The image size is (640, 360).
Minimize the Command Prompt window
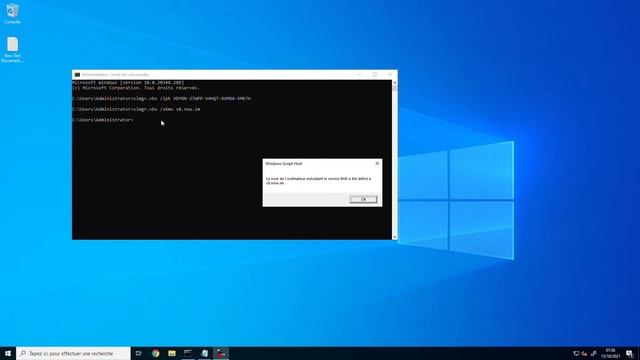click(x=360, y=75)
